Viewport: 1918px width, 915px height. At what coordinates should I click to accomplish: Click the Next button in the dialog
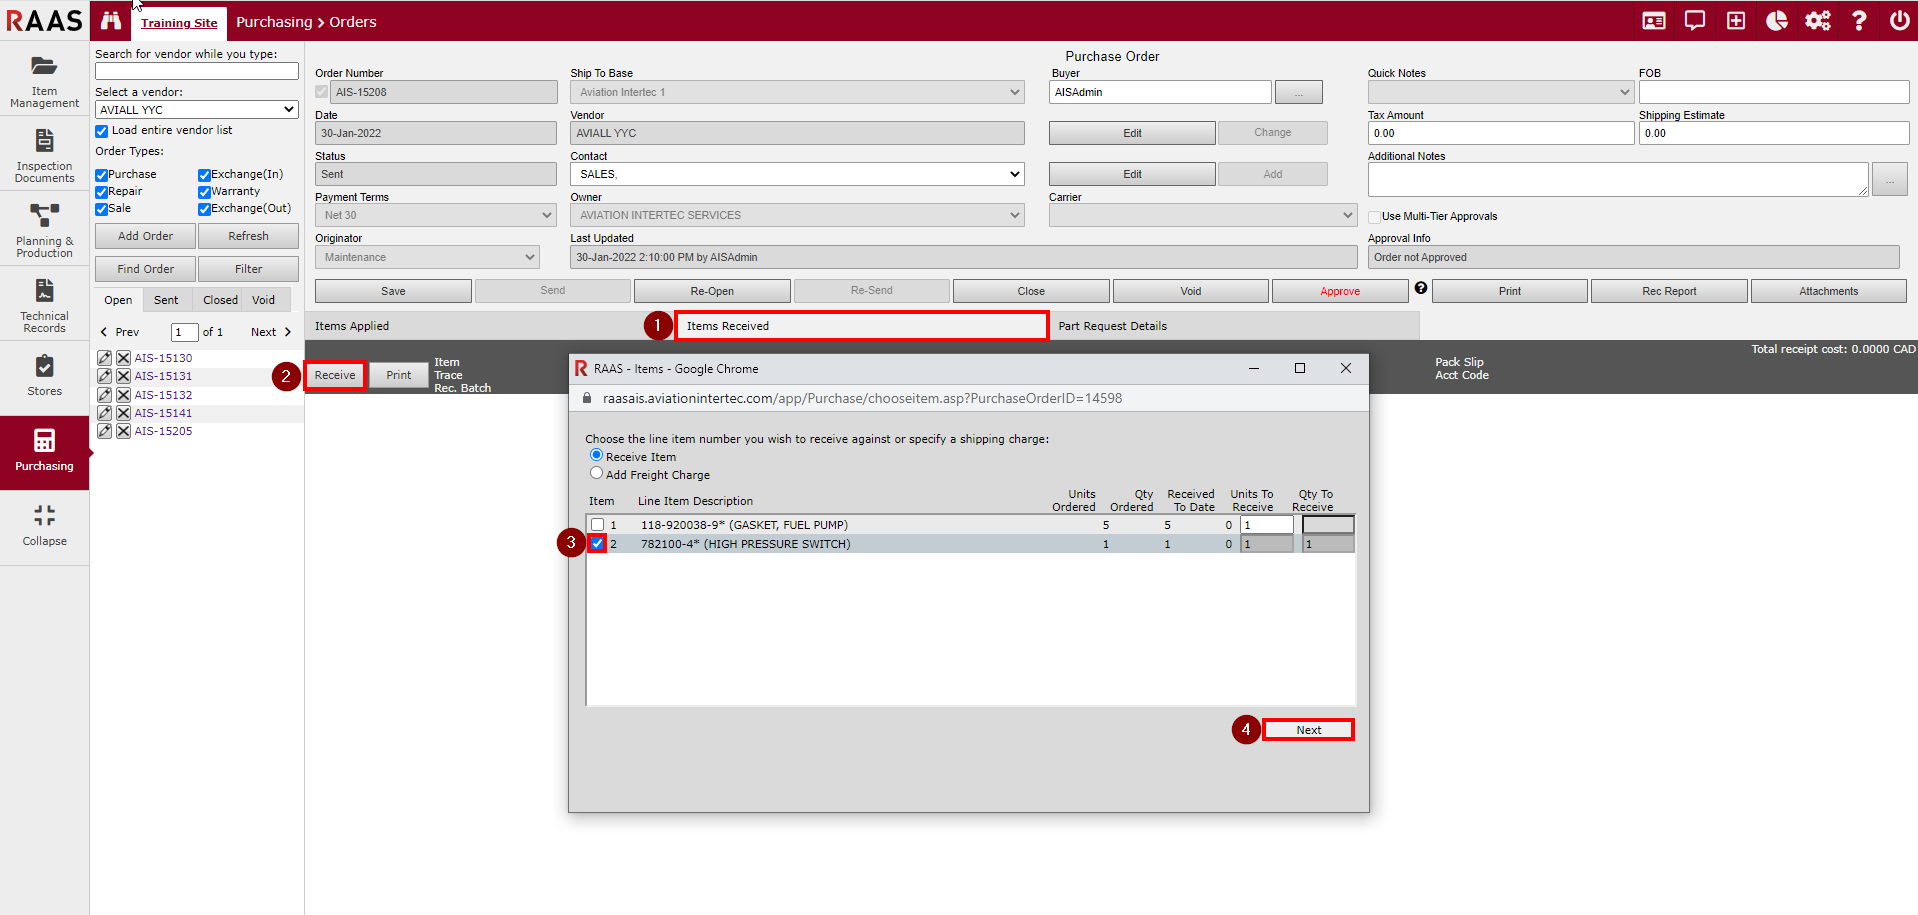[1308, 730]
